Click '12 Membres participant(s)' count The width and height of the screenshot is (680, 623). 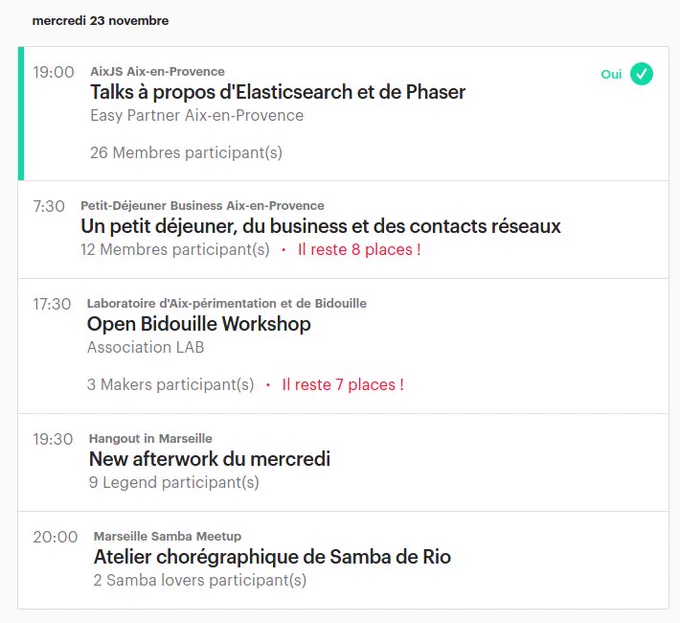(x=175, y=250)
